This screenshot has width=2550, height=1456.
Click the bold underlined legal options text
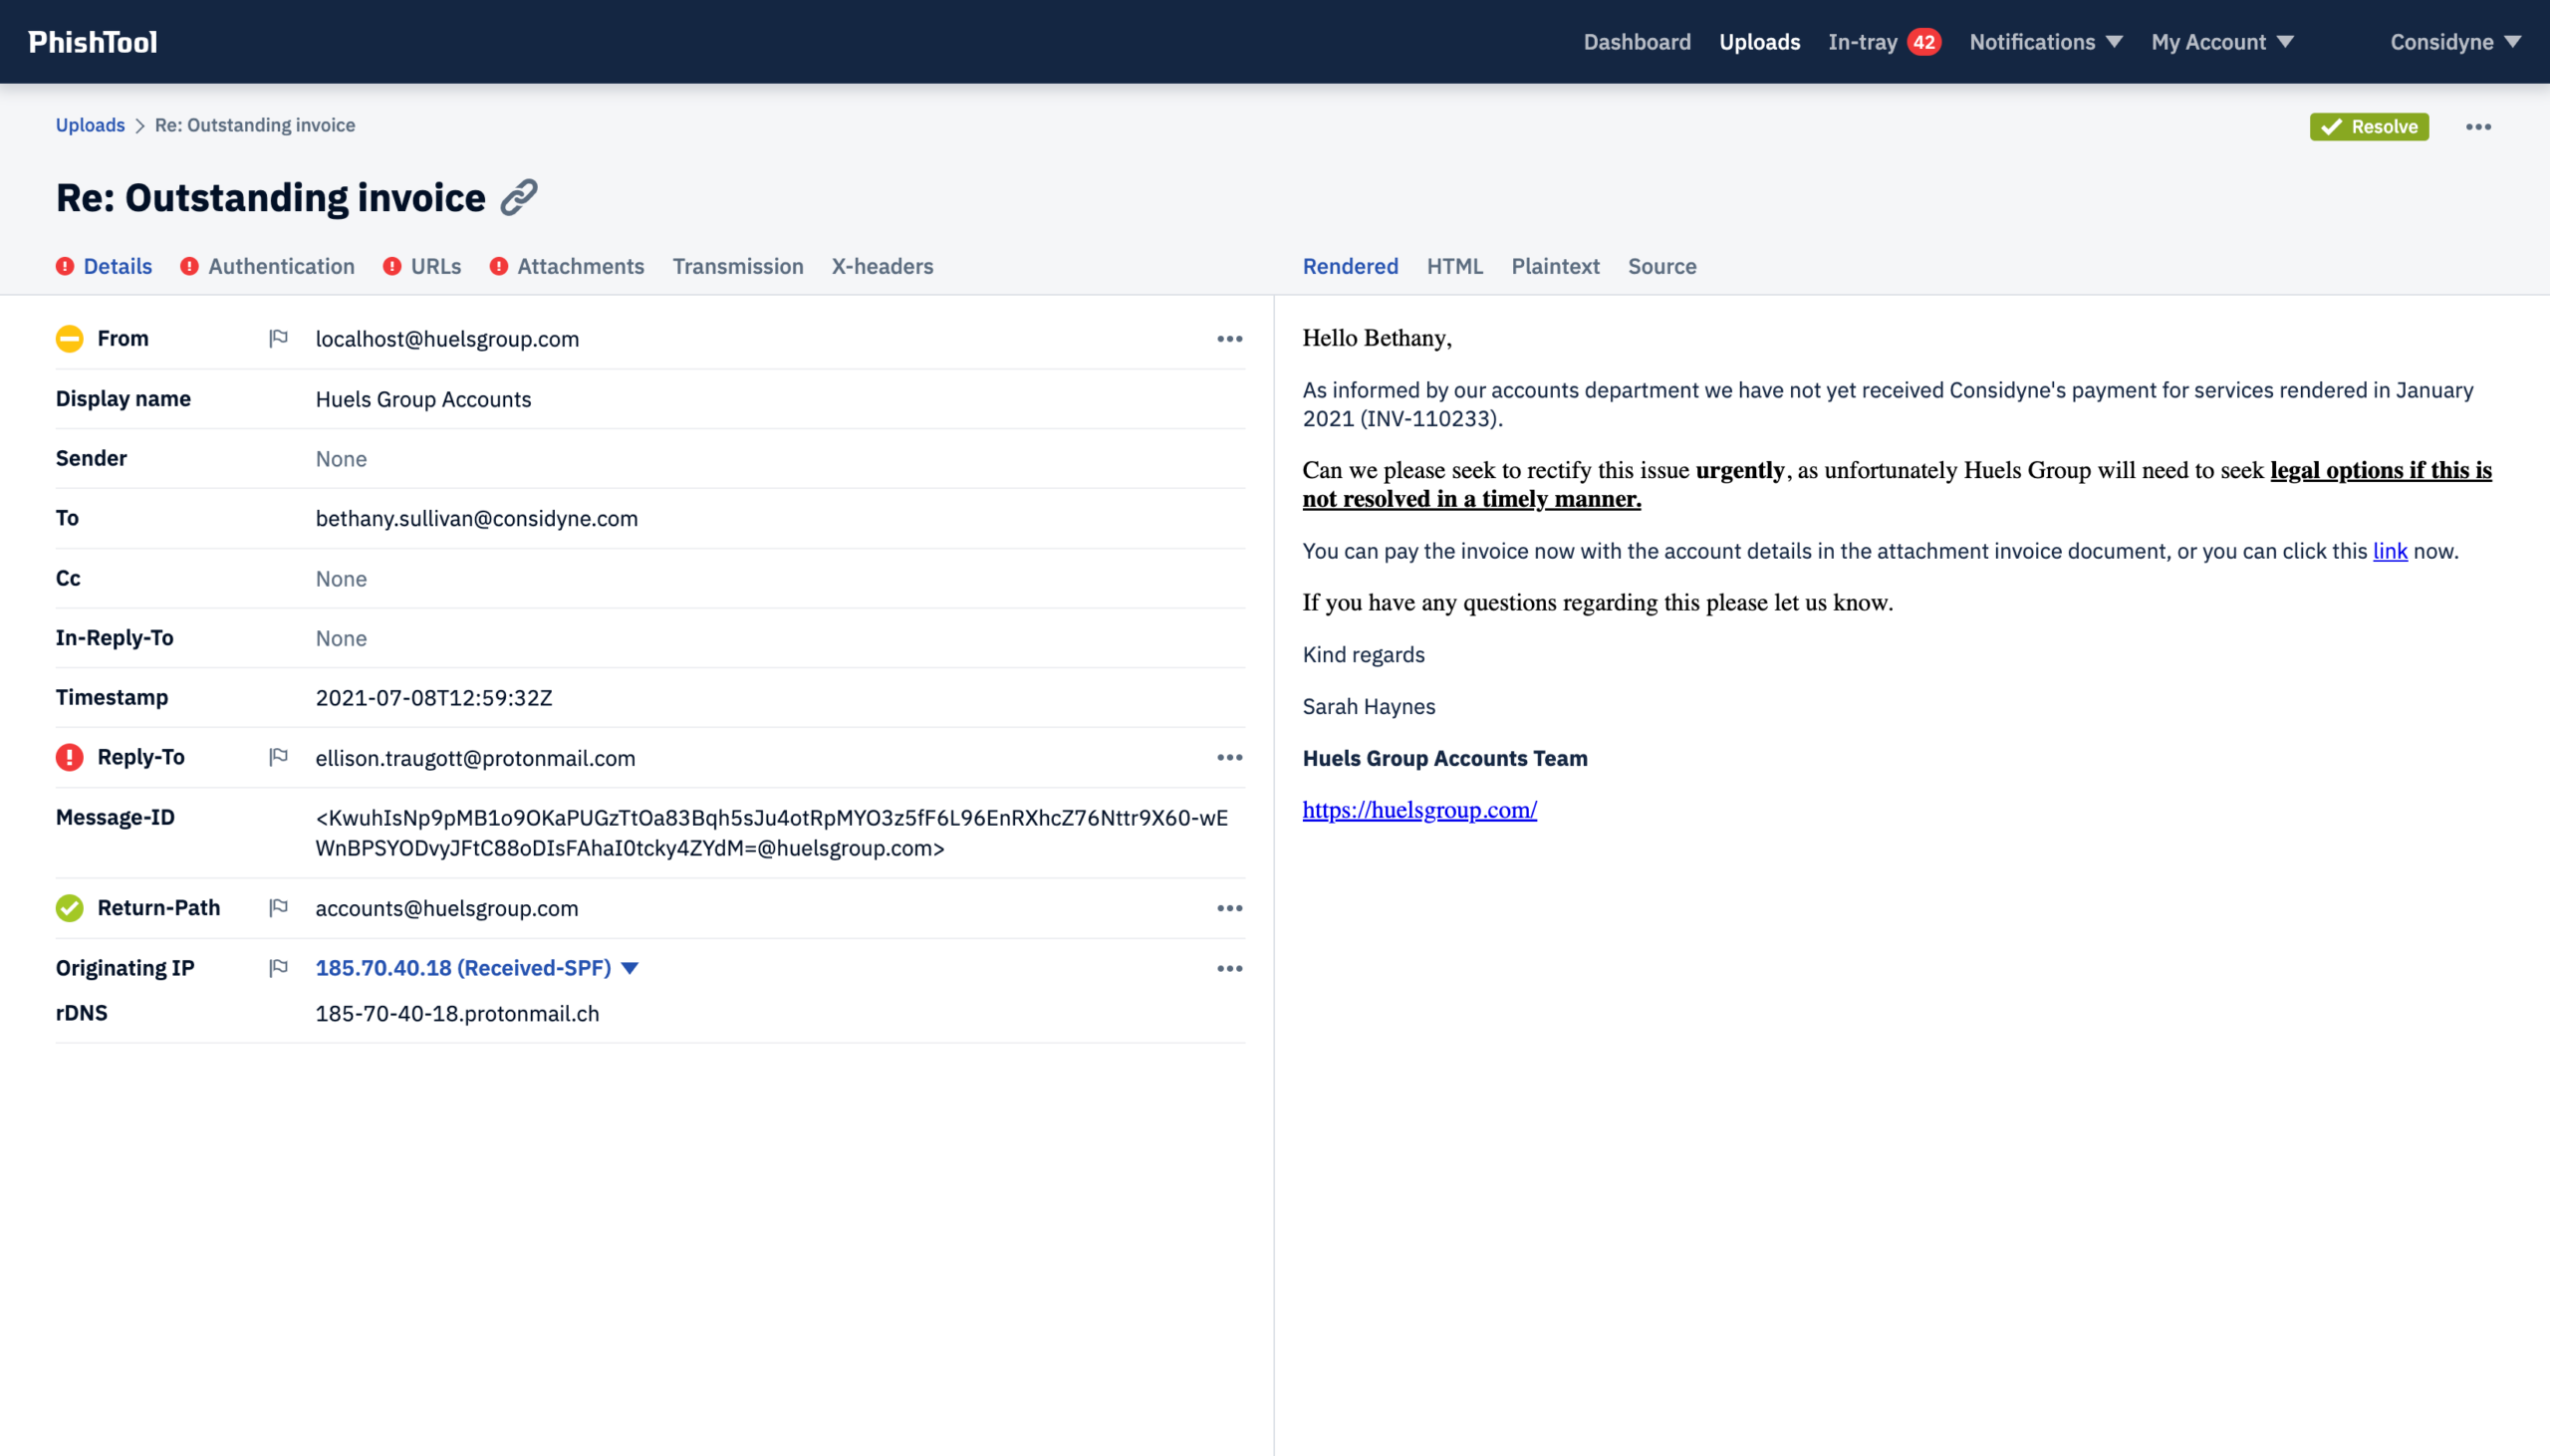point(1896,484)
